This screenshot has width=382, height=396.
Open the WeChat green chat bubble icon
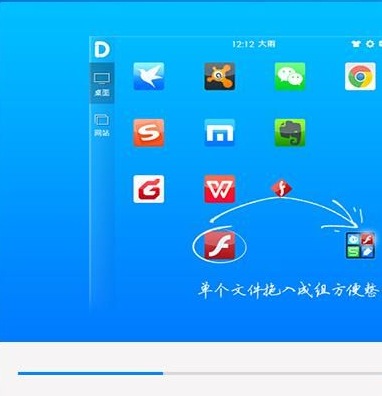pyautogui.click(x=290, y=76)
